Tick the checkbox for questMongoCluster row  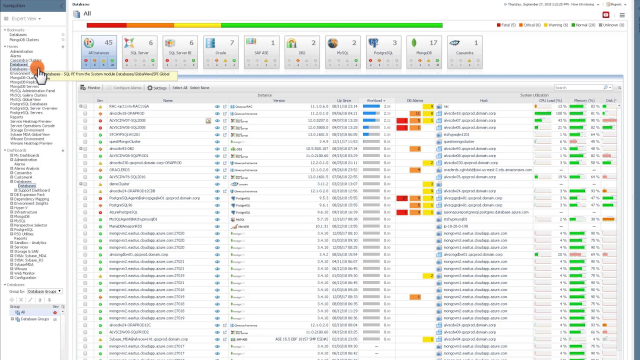point(85,142)
